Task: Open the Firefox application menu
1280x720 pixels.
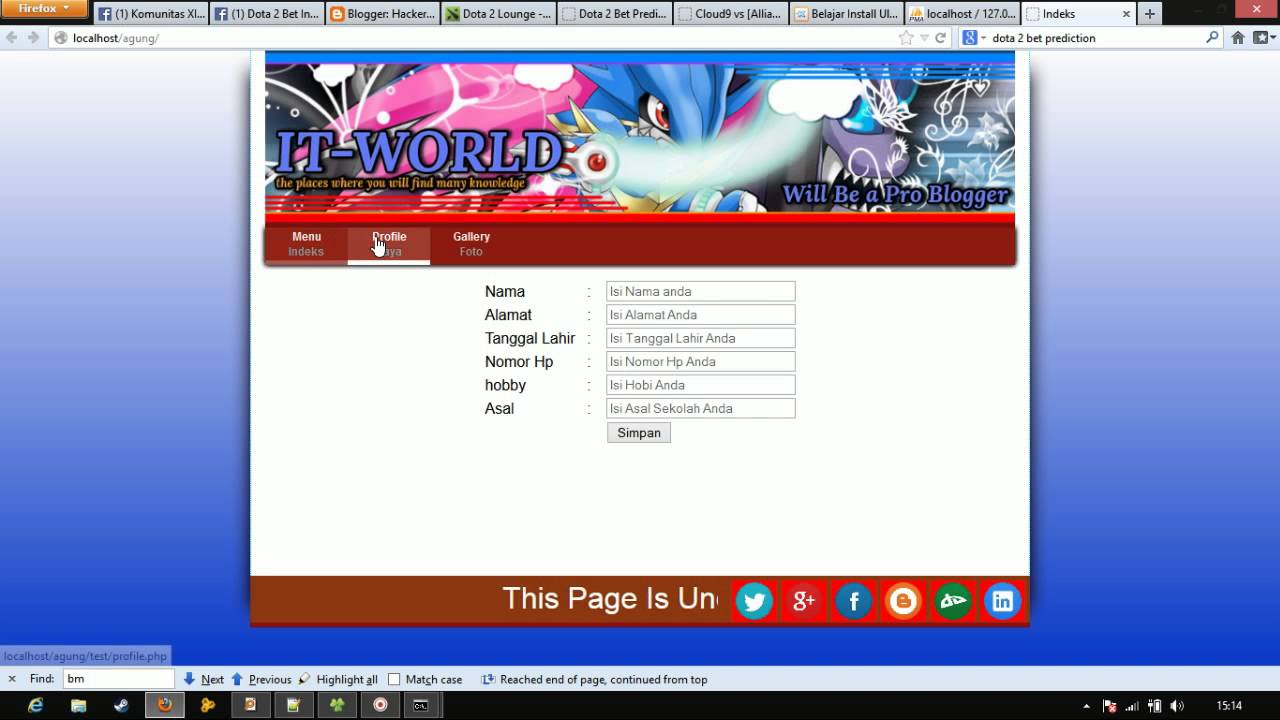Action: click(43, 9)
